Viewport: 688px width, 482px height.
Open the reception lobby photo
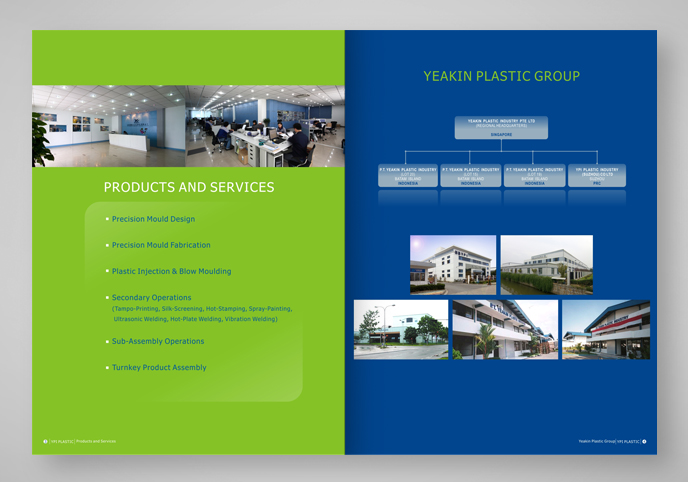tap(108, 126)
